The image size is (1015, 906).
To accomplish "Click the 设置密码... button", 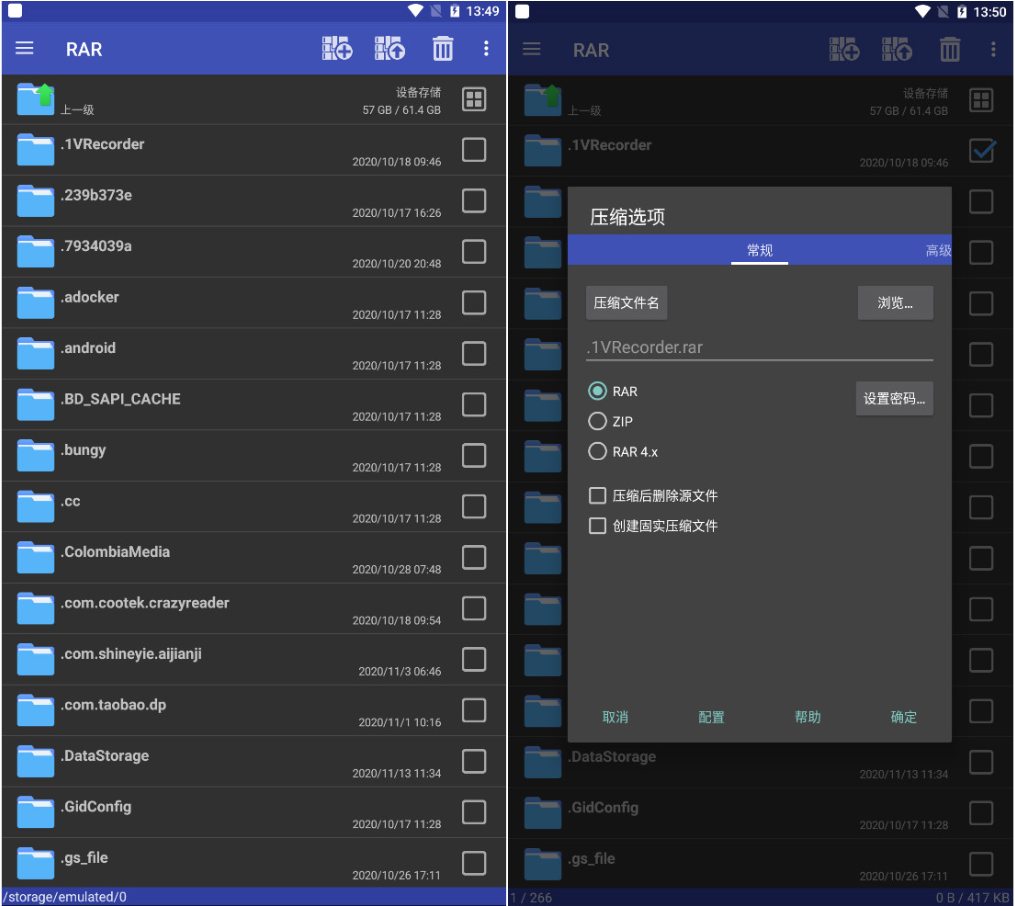I will pos(894,399).
